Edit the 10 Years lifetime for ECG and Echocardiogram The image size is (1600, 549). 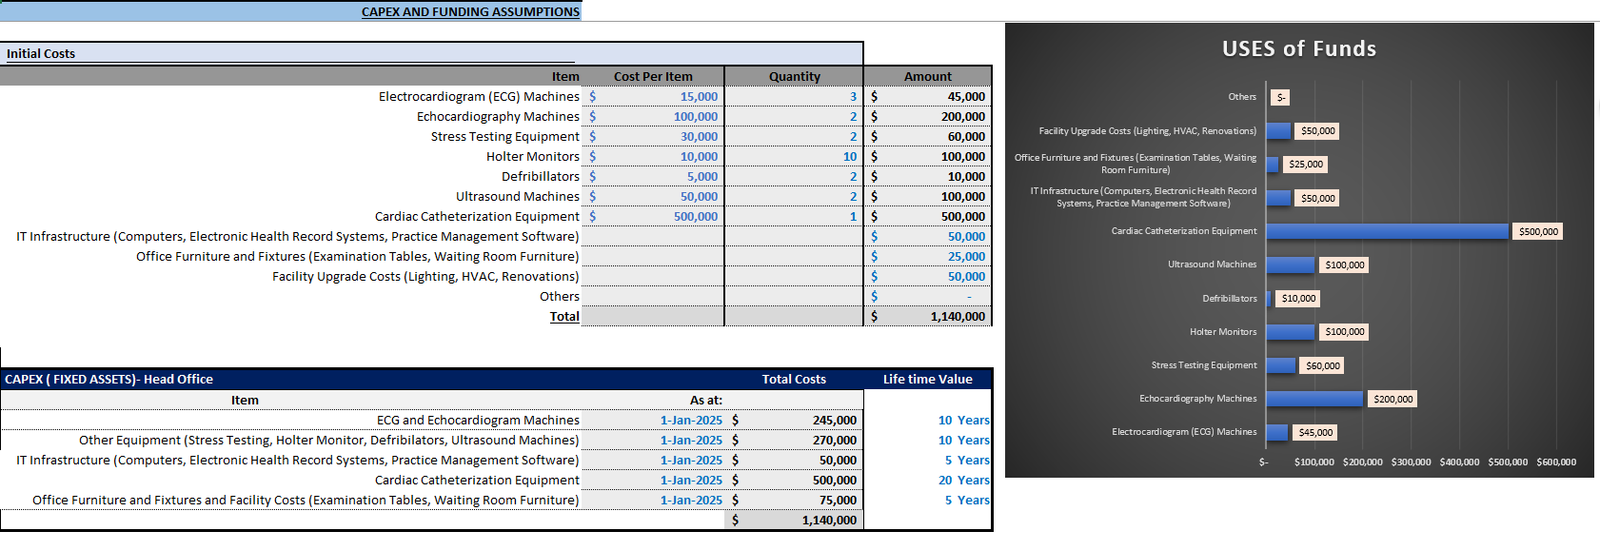(928, 420)
